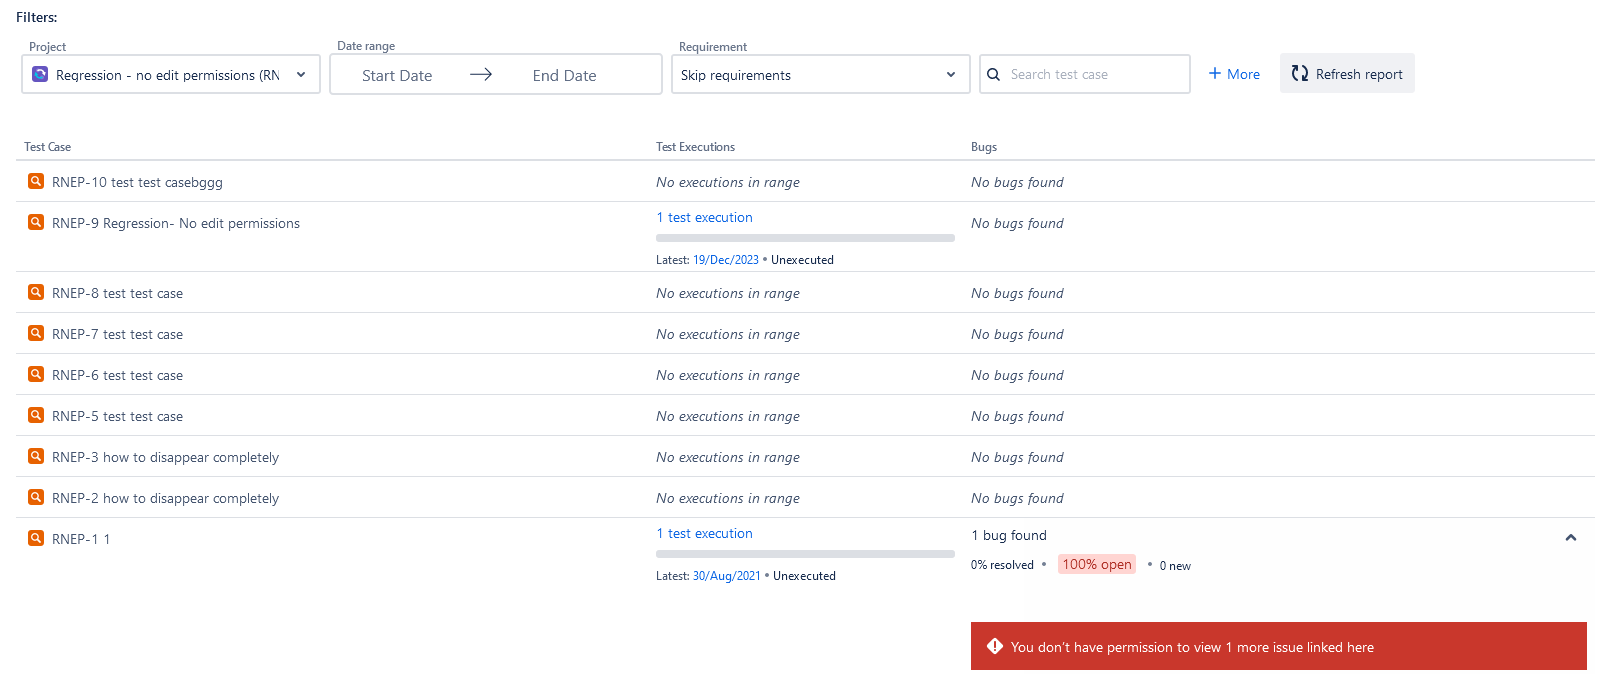
Task: Open the 30/Aug/2021 latest execution link
Action: click(727, 576)
